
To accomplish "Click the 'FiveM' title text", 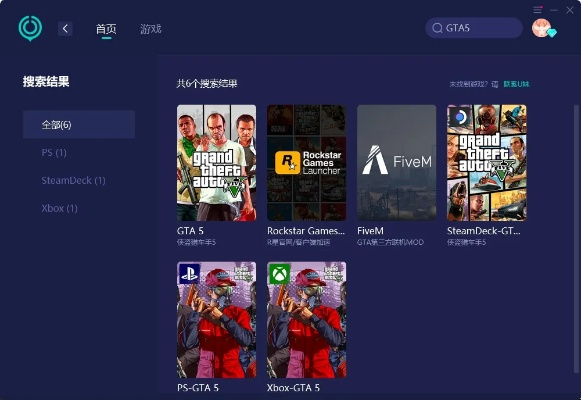I will (370, 231).
